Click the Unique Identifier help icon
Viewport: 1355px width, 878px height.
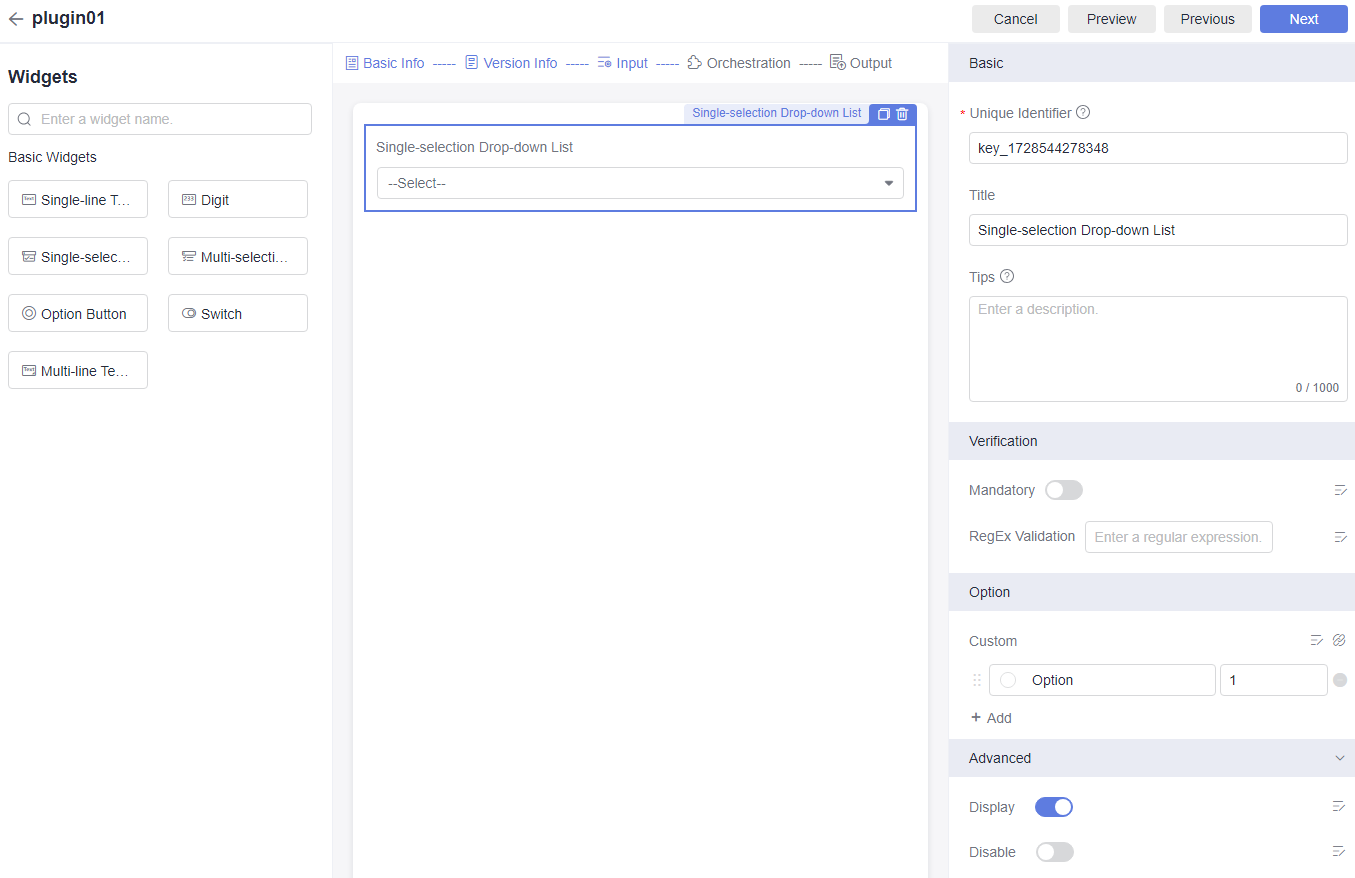point(1083,113)
